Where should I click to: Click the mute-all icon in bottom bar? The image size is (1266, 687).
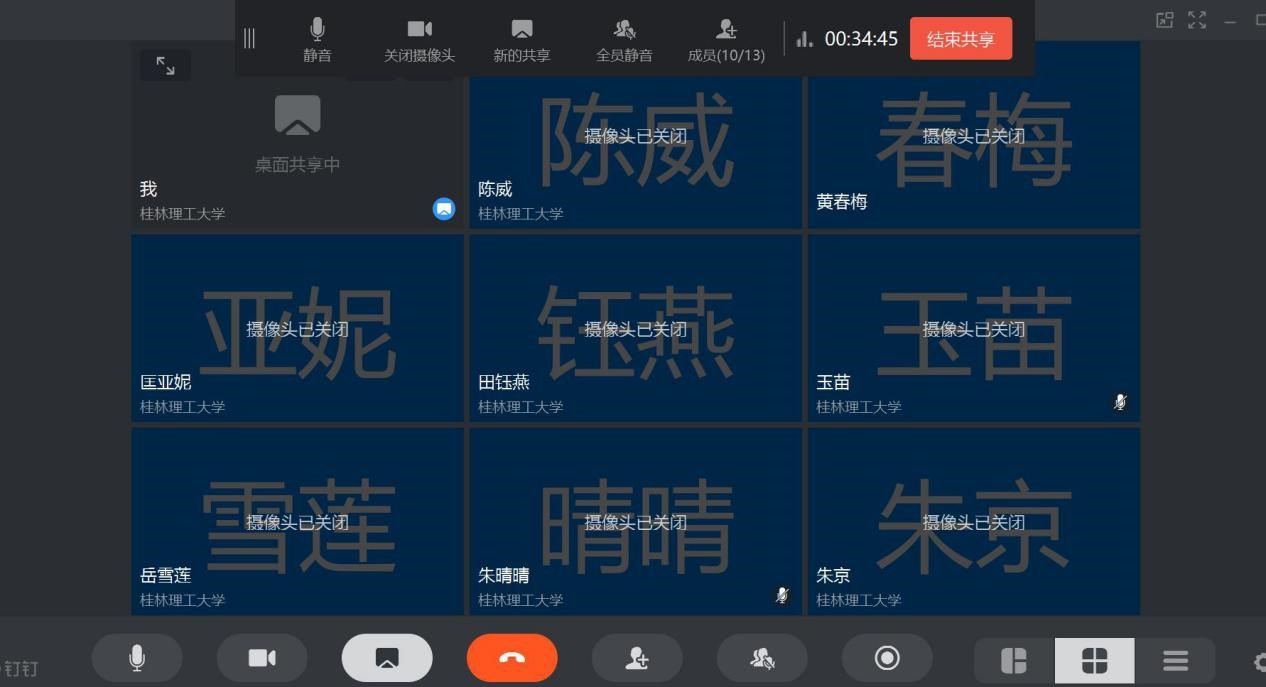762,657
